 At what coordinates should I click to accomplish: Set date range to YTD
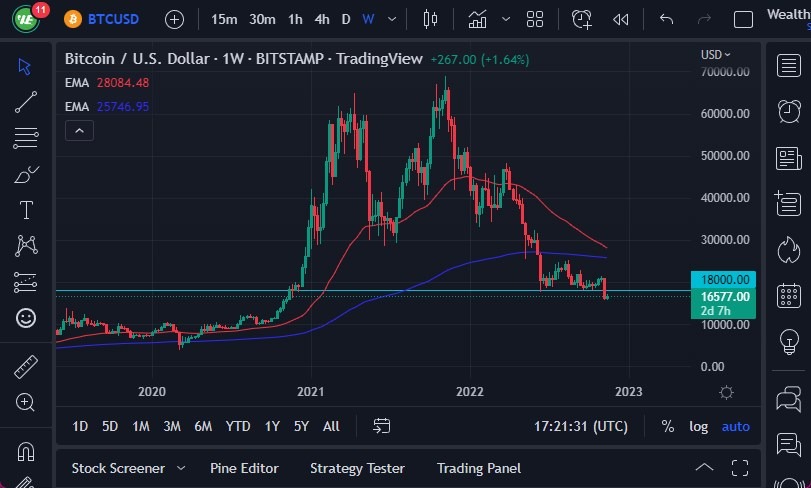[x=238, y=426]
